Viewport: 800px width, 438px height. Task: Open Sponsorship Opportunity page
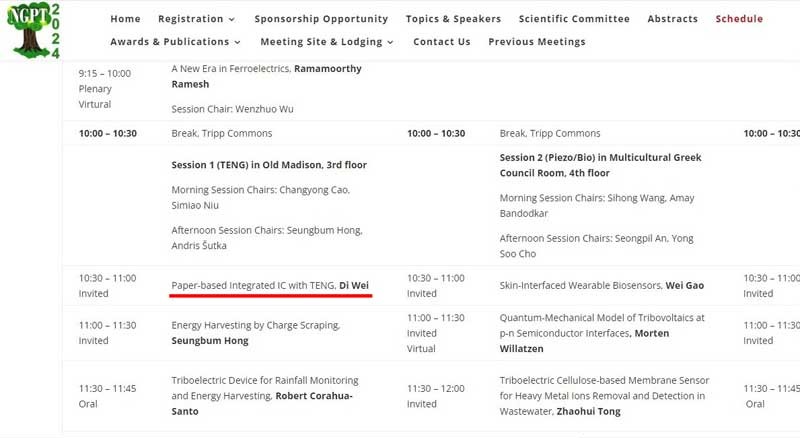tap(321, 19)
